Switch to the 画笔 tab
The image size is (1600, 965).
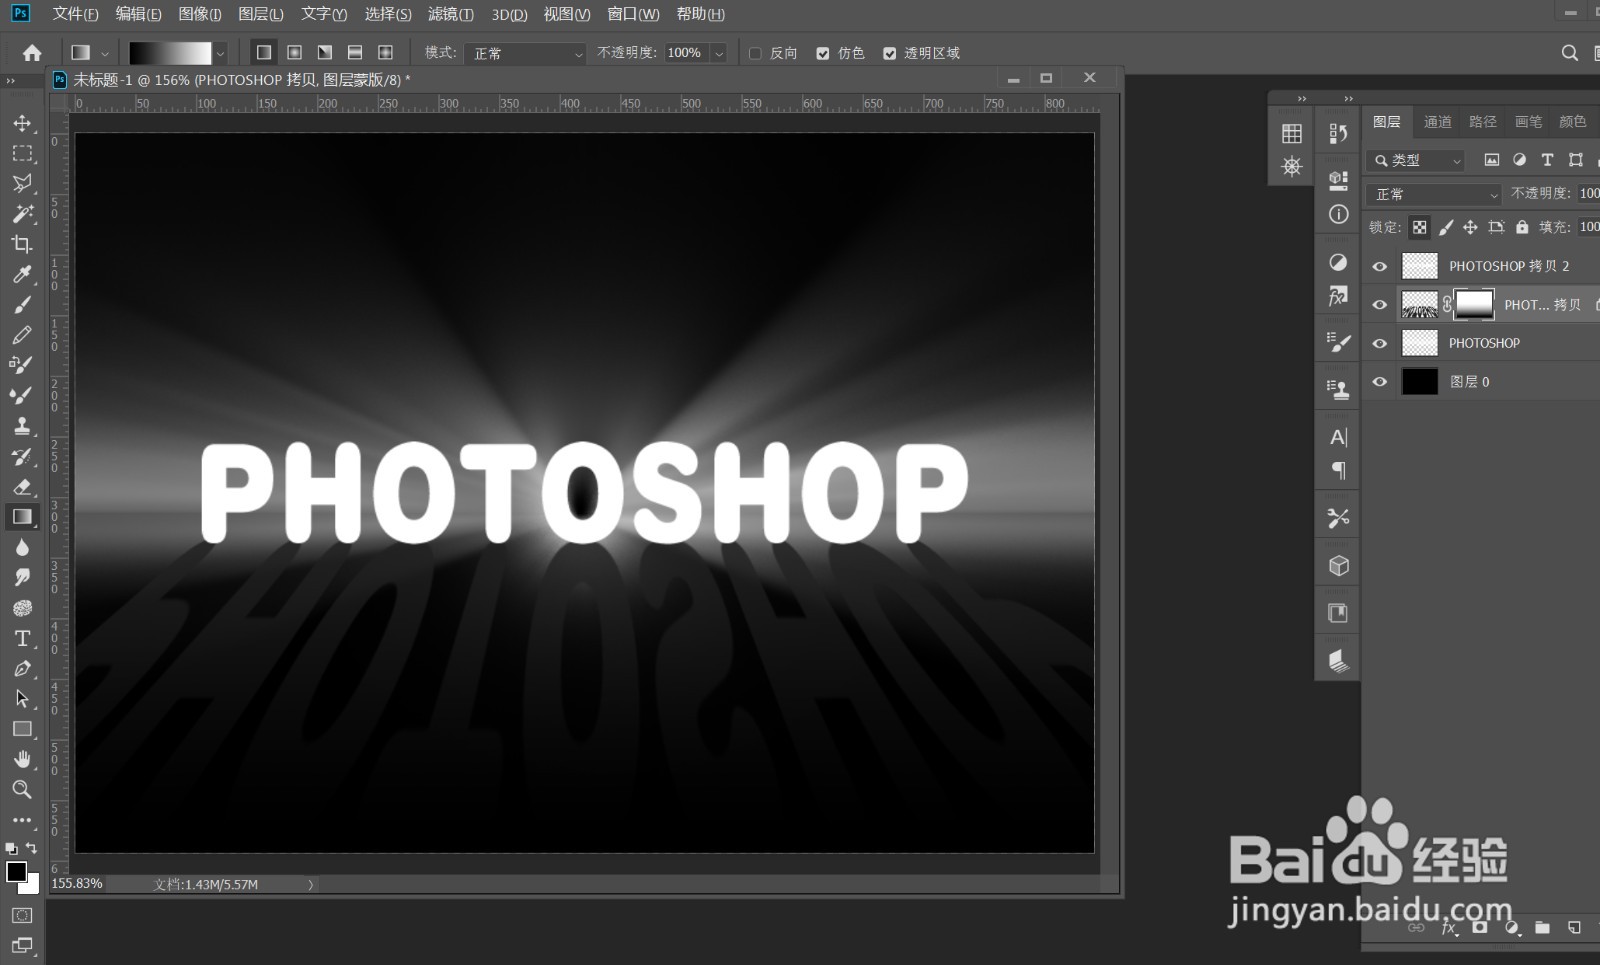click(x=1528, y=122)
